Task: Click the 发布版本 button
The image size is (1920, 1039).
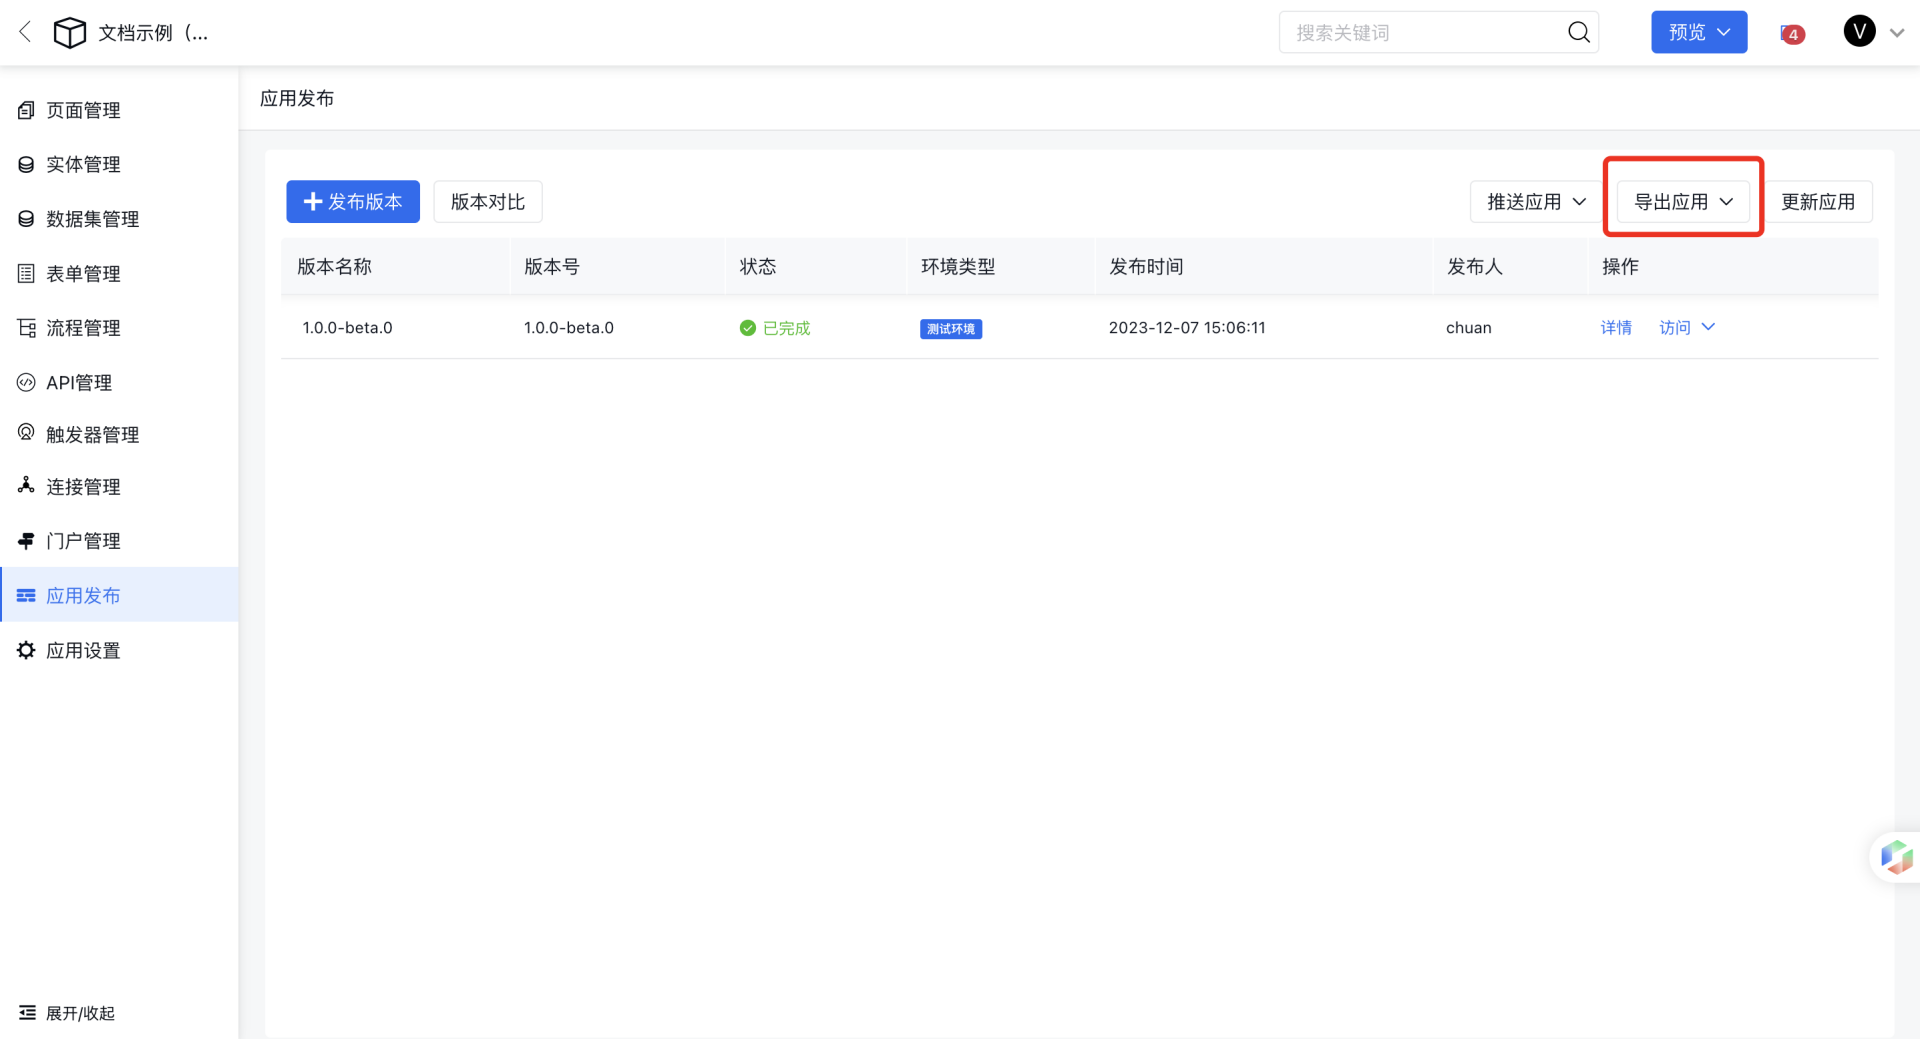Action: tap(353, 202)
